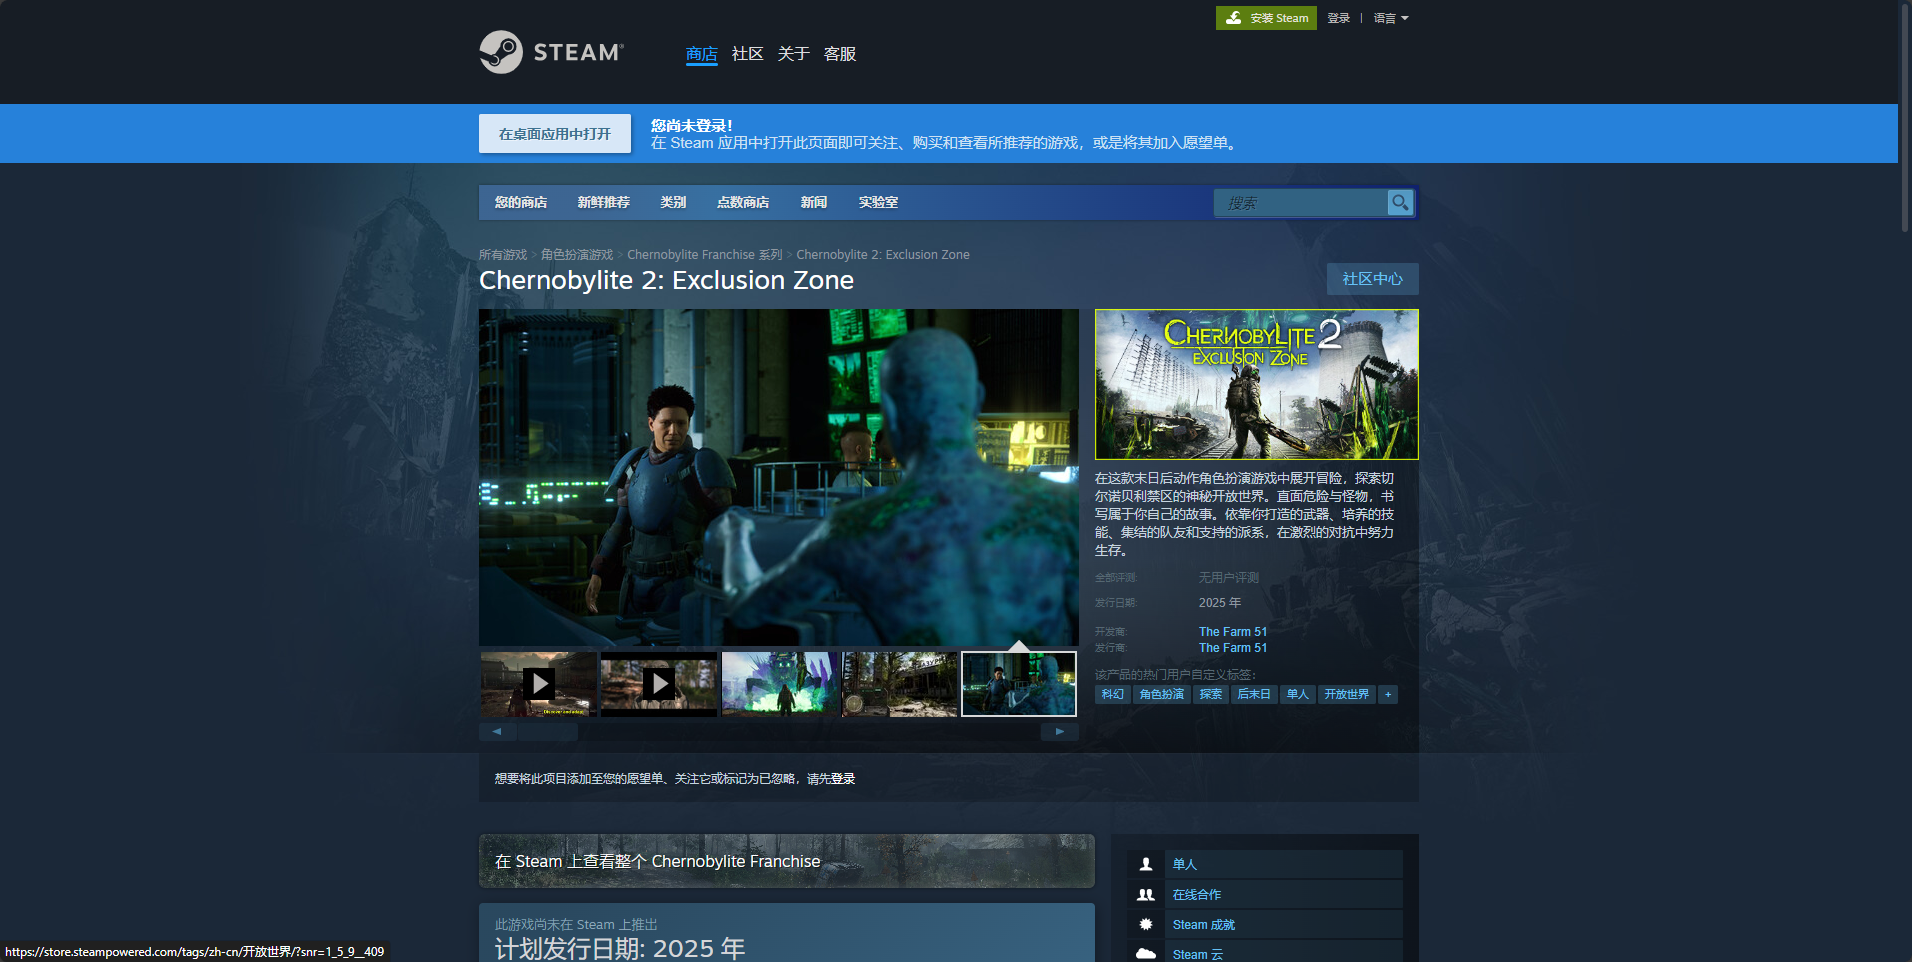Play the second trailer video thumbnail

pos(659,684)
